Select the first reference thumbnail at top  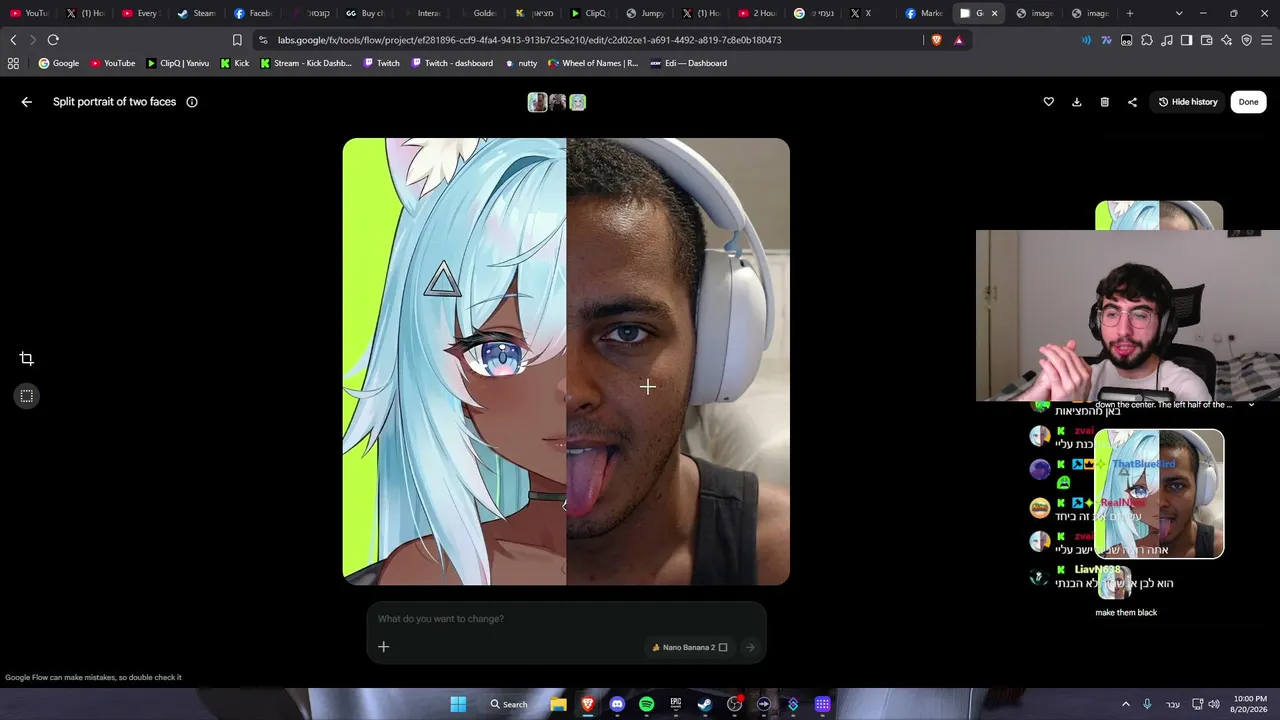537,102
